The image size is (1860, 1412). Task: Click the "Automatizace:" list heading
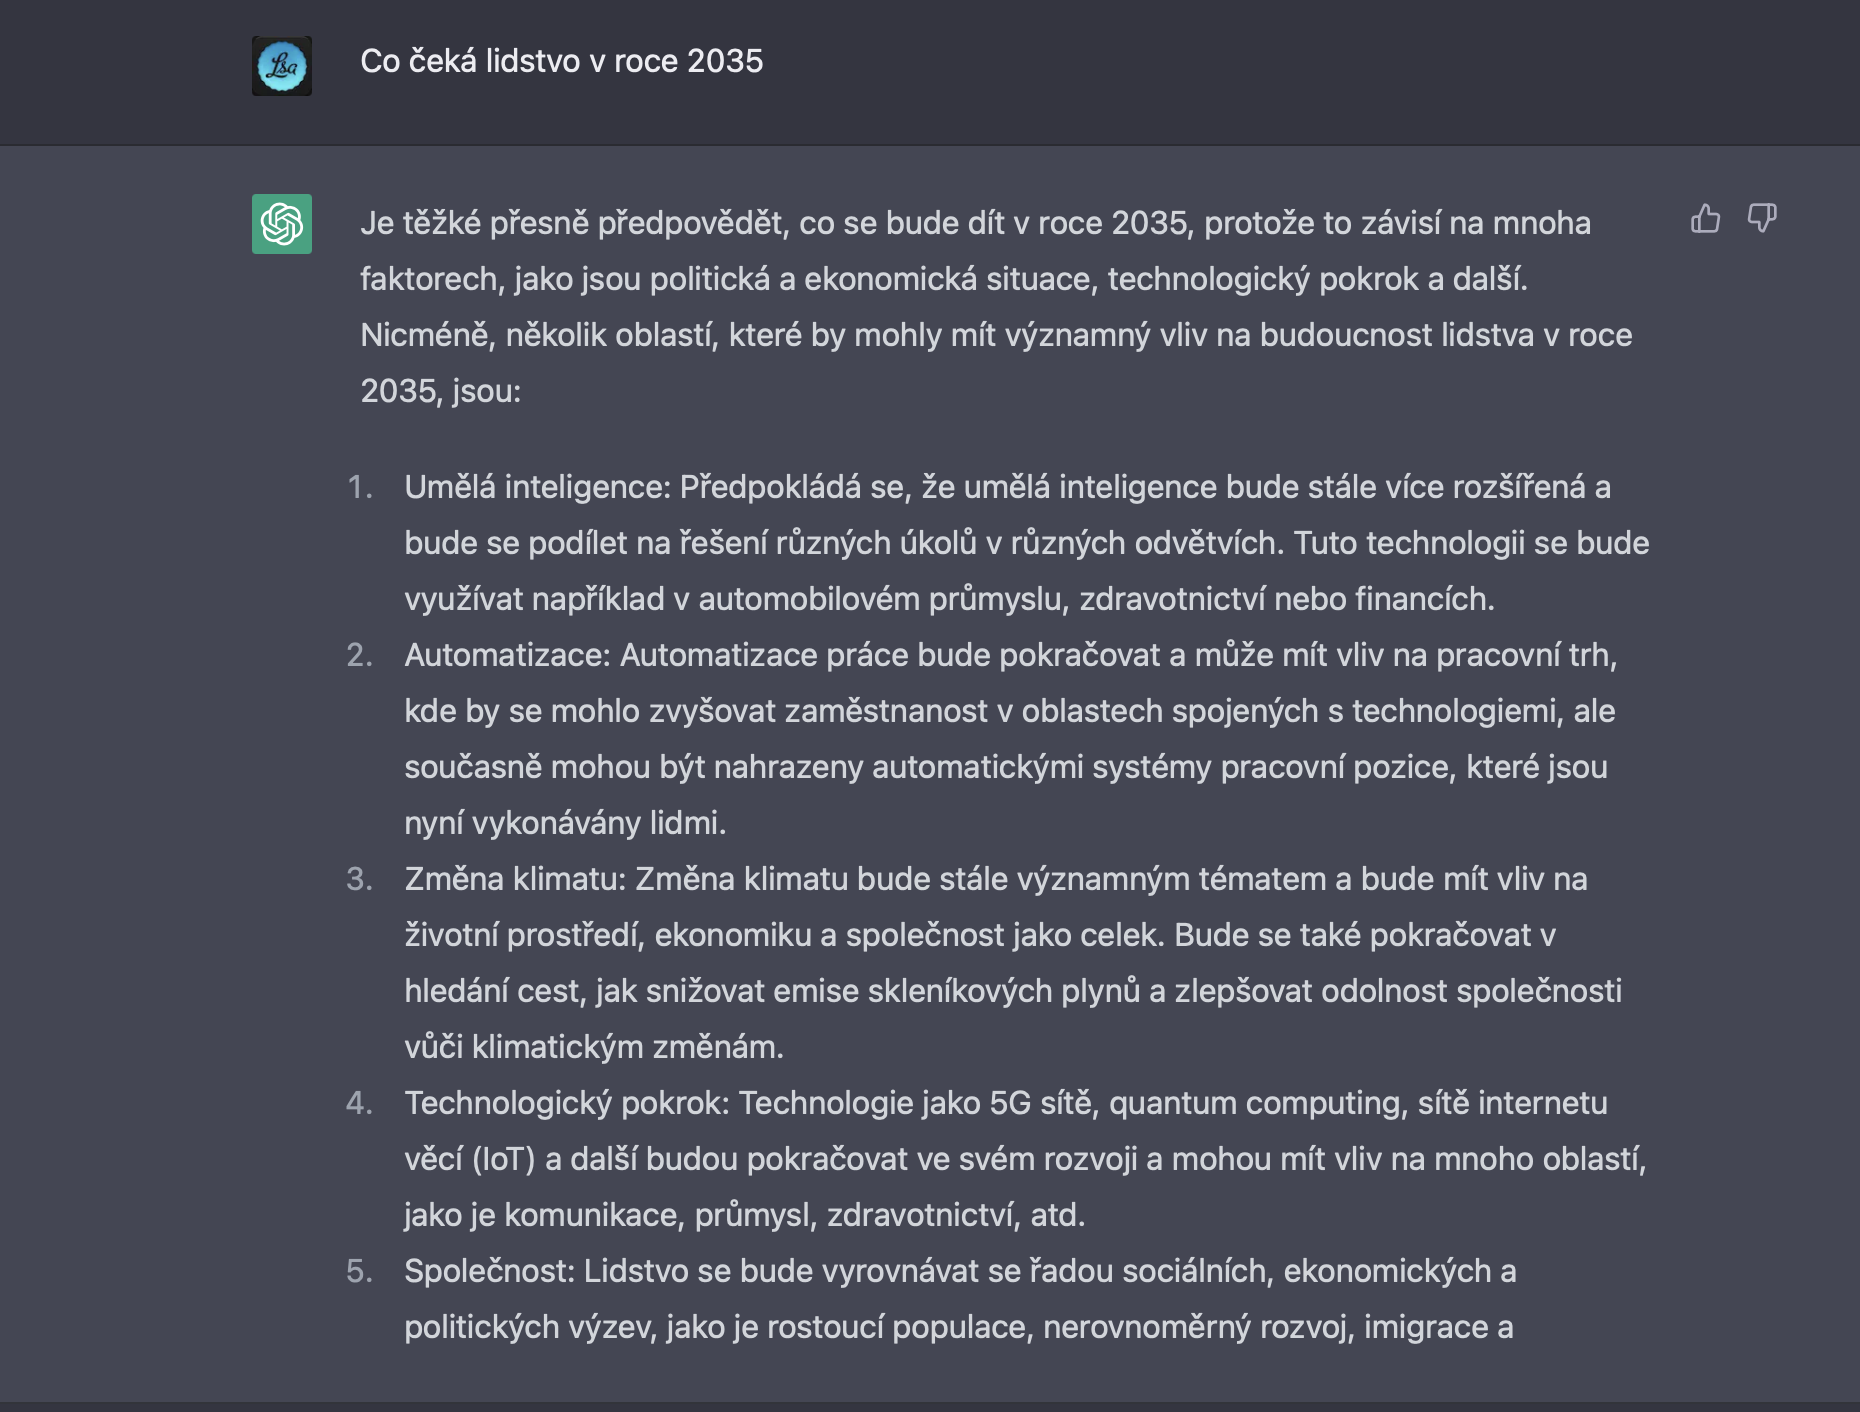tap(507, 655)
